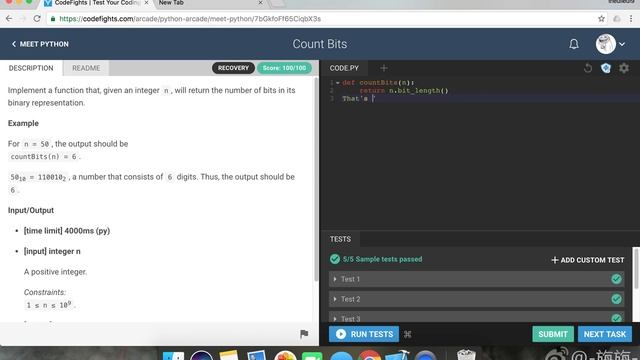This screenshot has width=640, height=360.
Task: Reload the page
Action: coord(37,19)
